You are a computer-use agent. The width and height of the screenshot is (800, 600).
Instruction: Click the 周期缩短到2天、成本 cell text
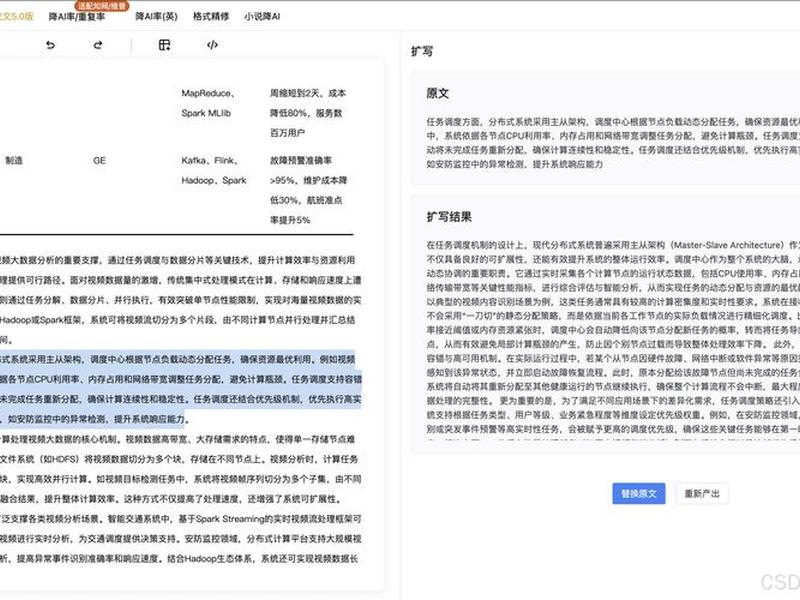(x=308, y=93)
